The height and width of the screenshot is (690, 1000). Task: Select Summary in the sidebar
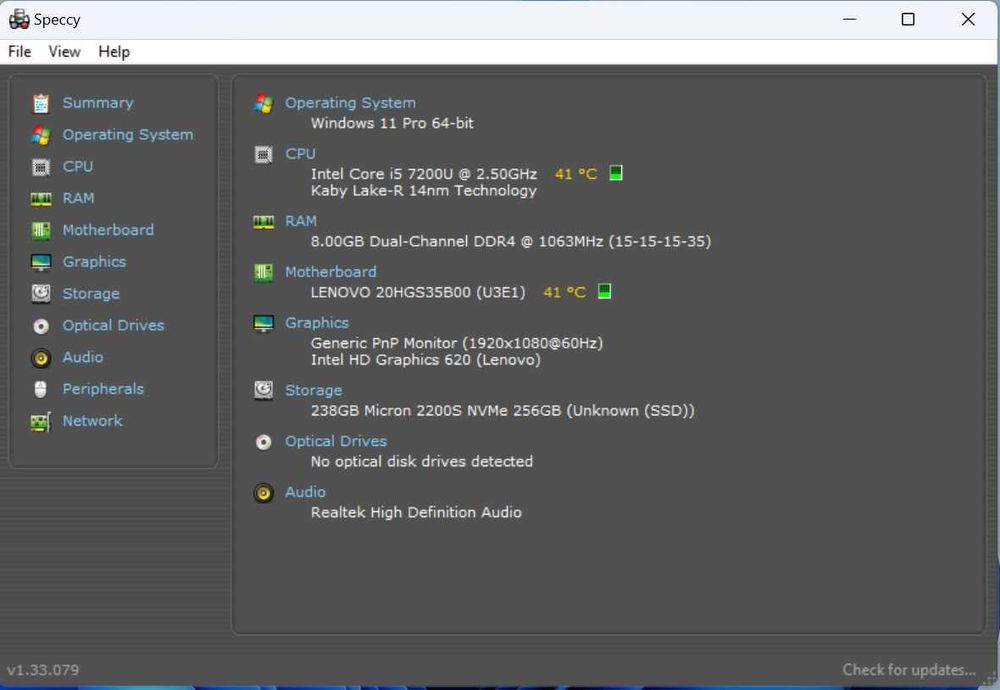click(98, 103)
